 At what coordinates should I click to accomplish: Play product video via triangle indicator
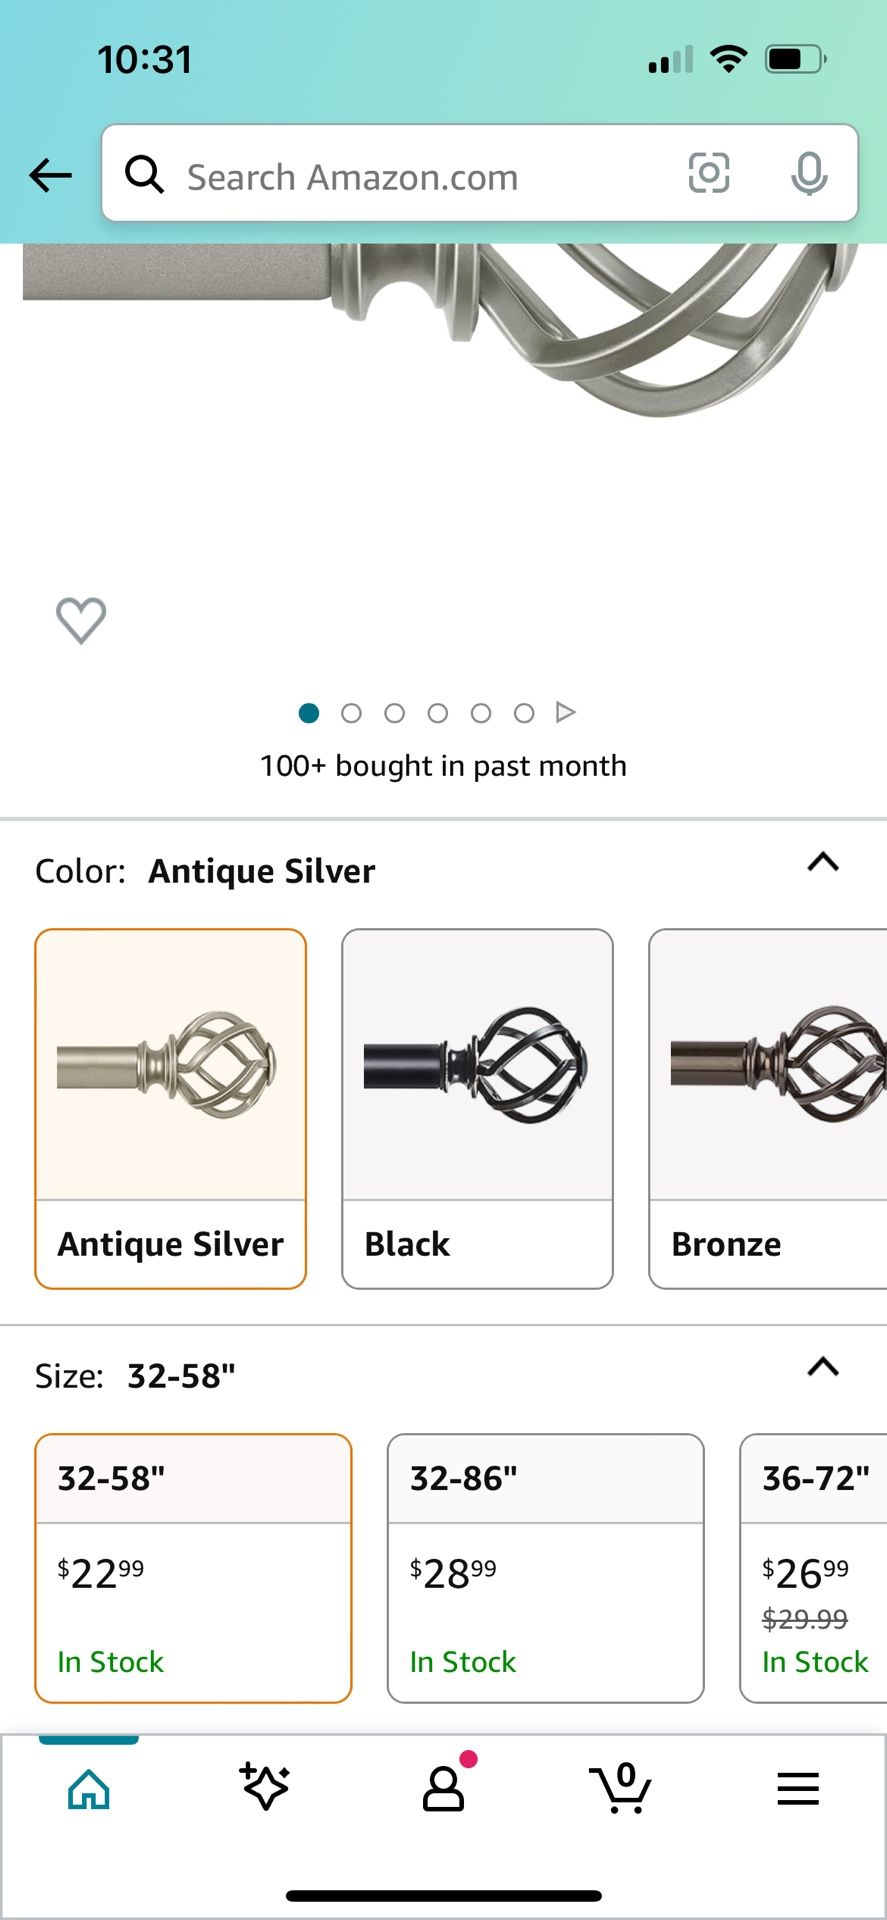(566, 712)
